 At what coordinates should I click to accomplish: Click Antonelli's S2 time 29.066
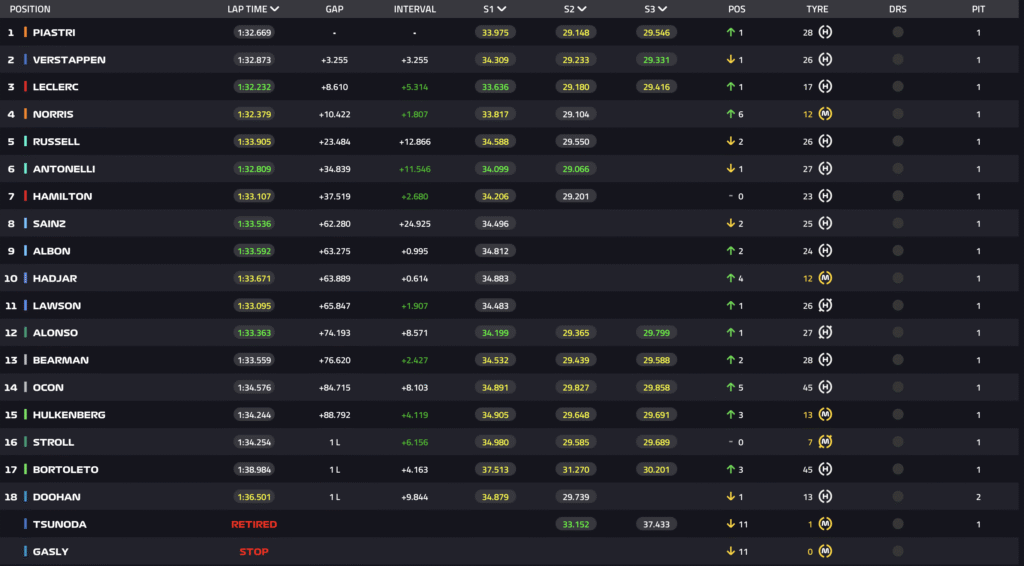point(575,168)
